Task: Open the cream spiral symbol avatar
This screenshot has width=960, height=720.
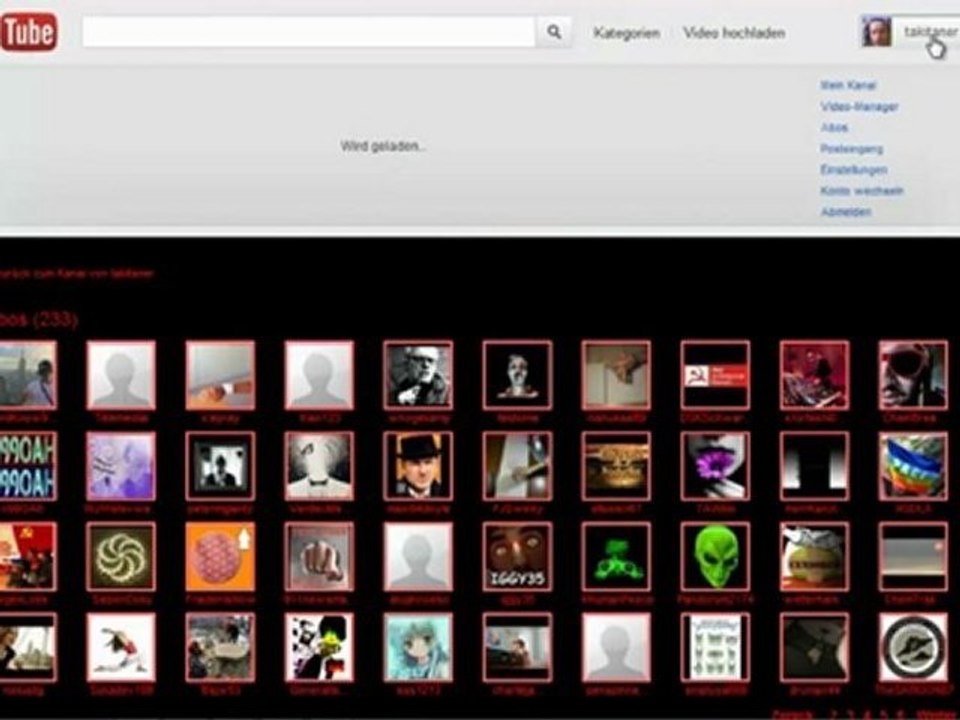Action: 121,557
